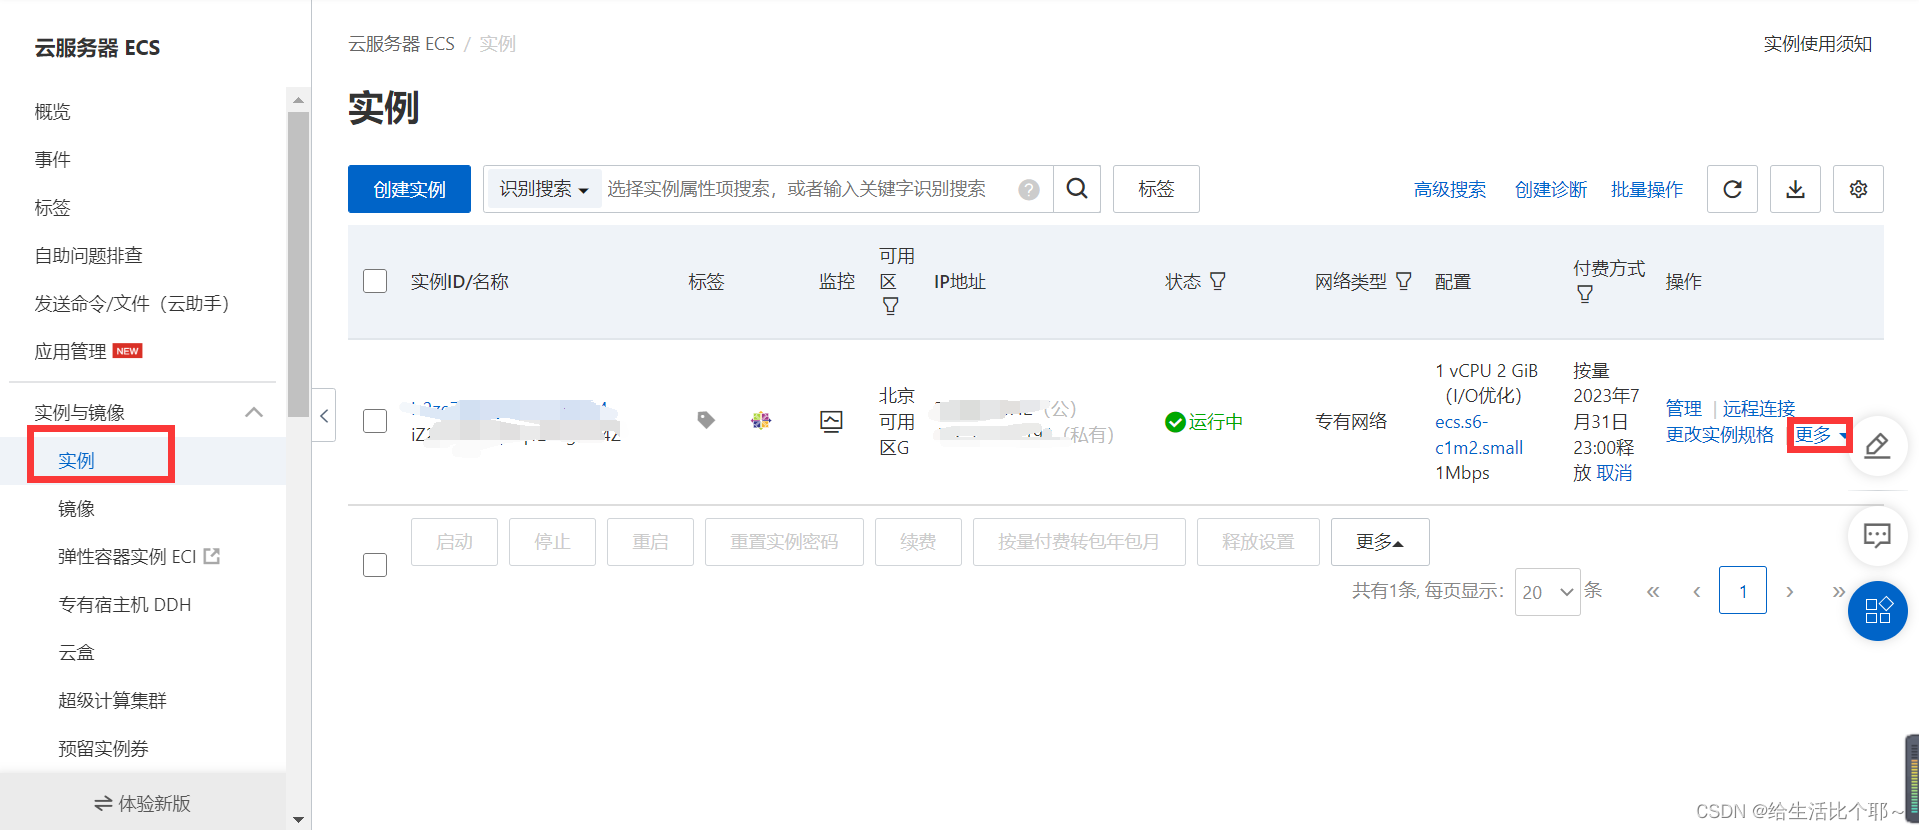Open the per-page count dropdown
Viewport: 1919px width, 830px height.
1547,592
